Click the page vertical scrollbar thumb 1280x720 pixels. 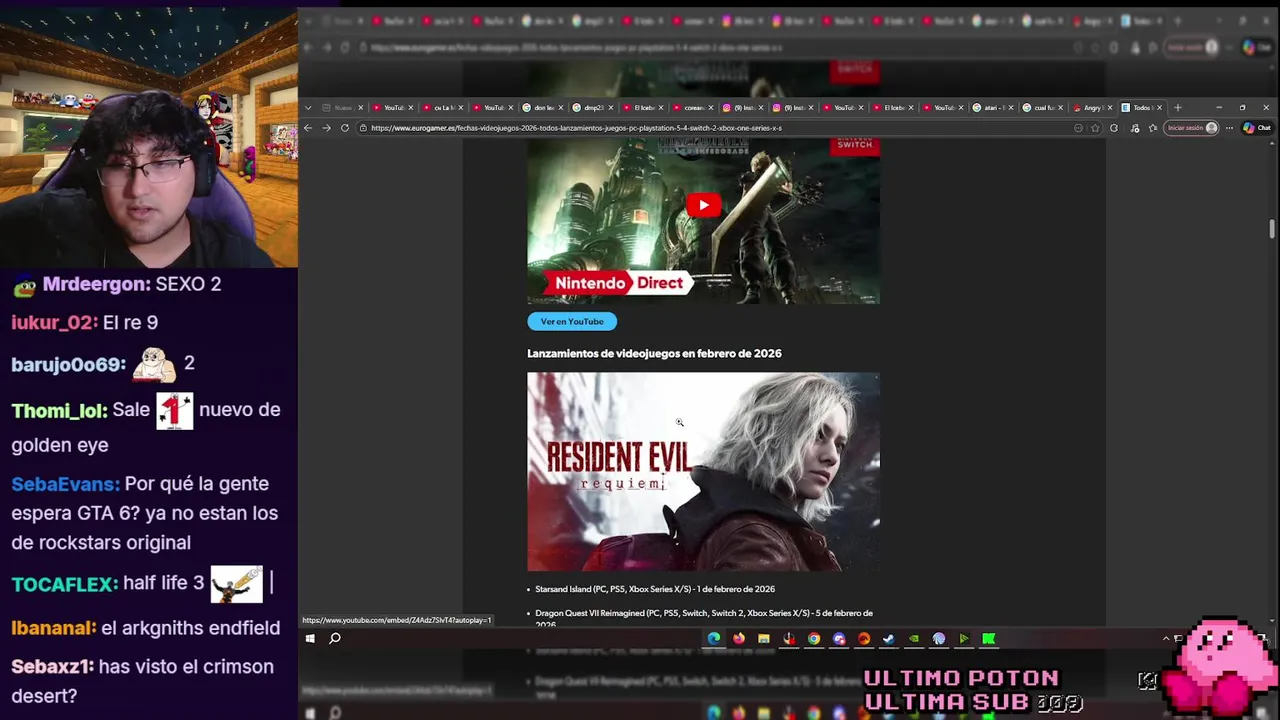(x=1272, y=229)
